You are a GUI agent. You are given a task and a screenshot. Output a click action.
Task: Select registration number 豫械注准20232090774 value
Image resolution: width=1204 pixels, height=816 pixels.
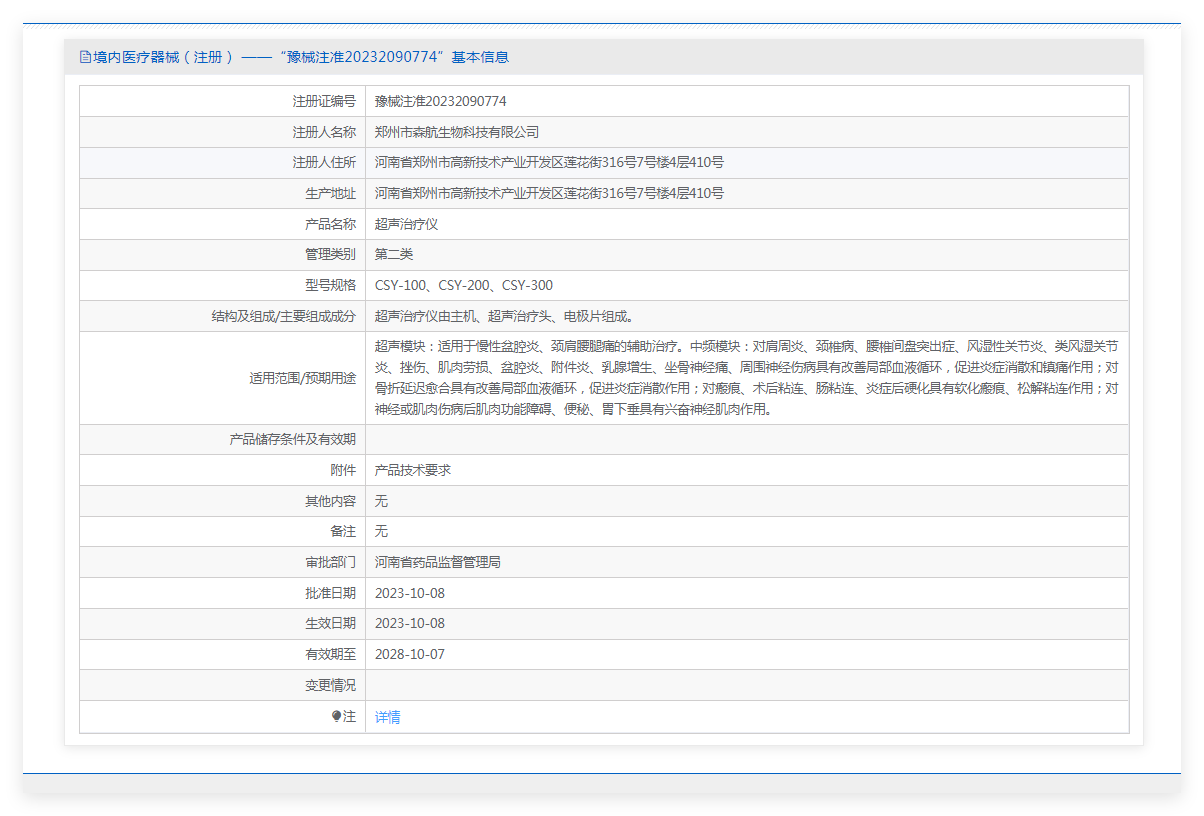[x=441, y=101]
